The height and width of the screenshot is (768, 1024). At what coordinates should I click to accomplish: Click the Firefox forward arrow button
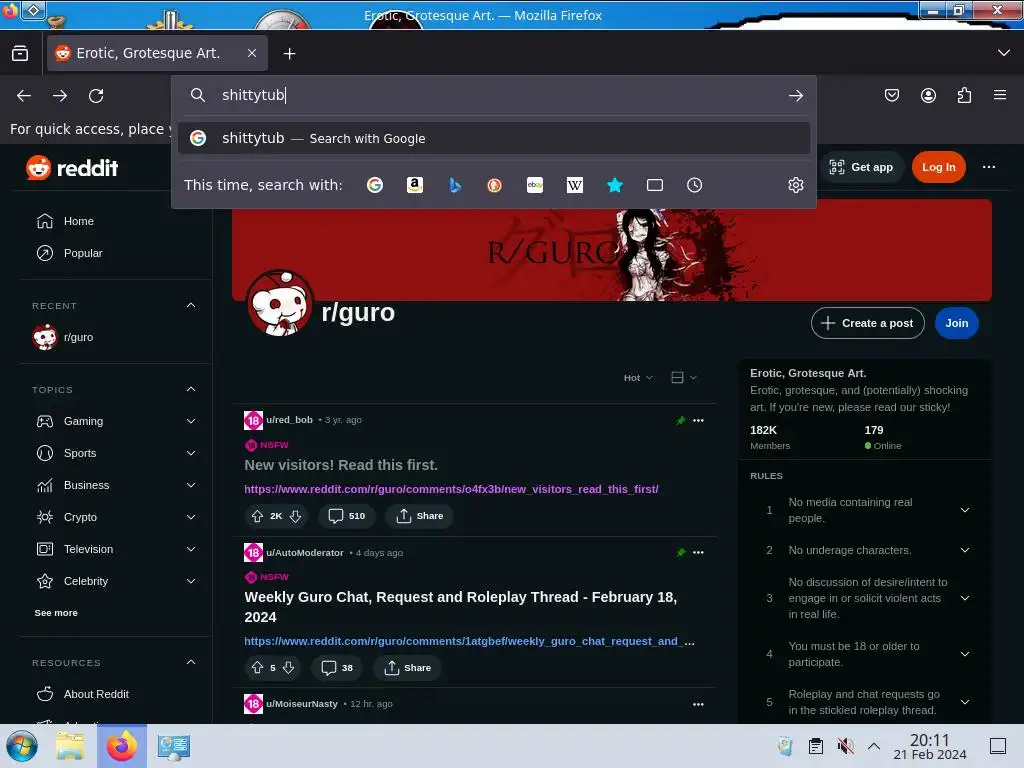coord(60,95)
